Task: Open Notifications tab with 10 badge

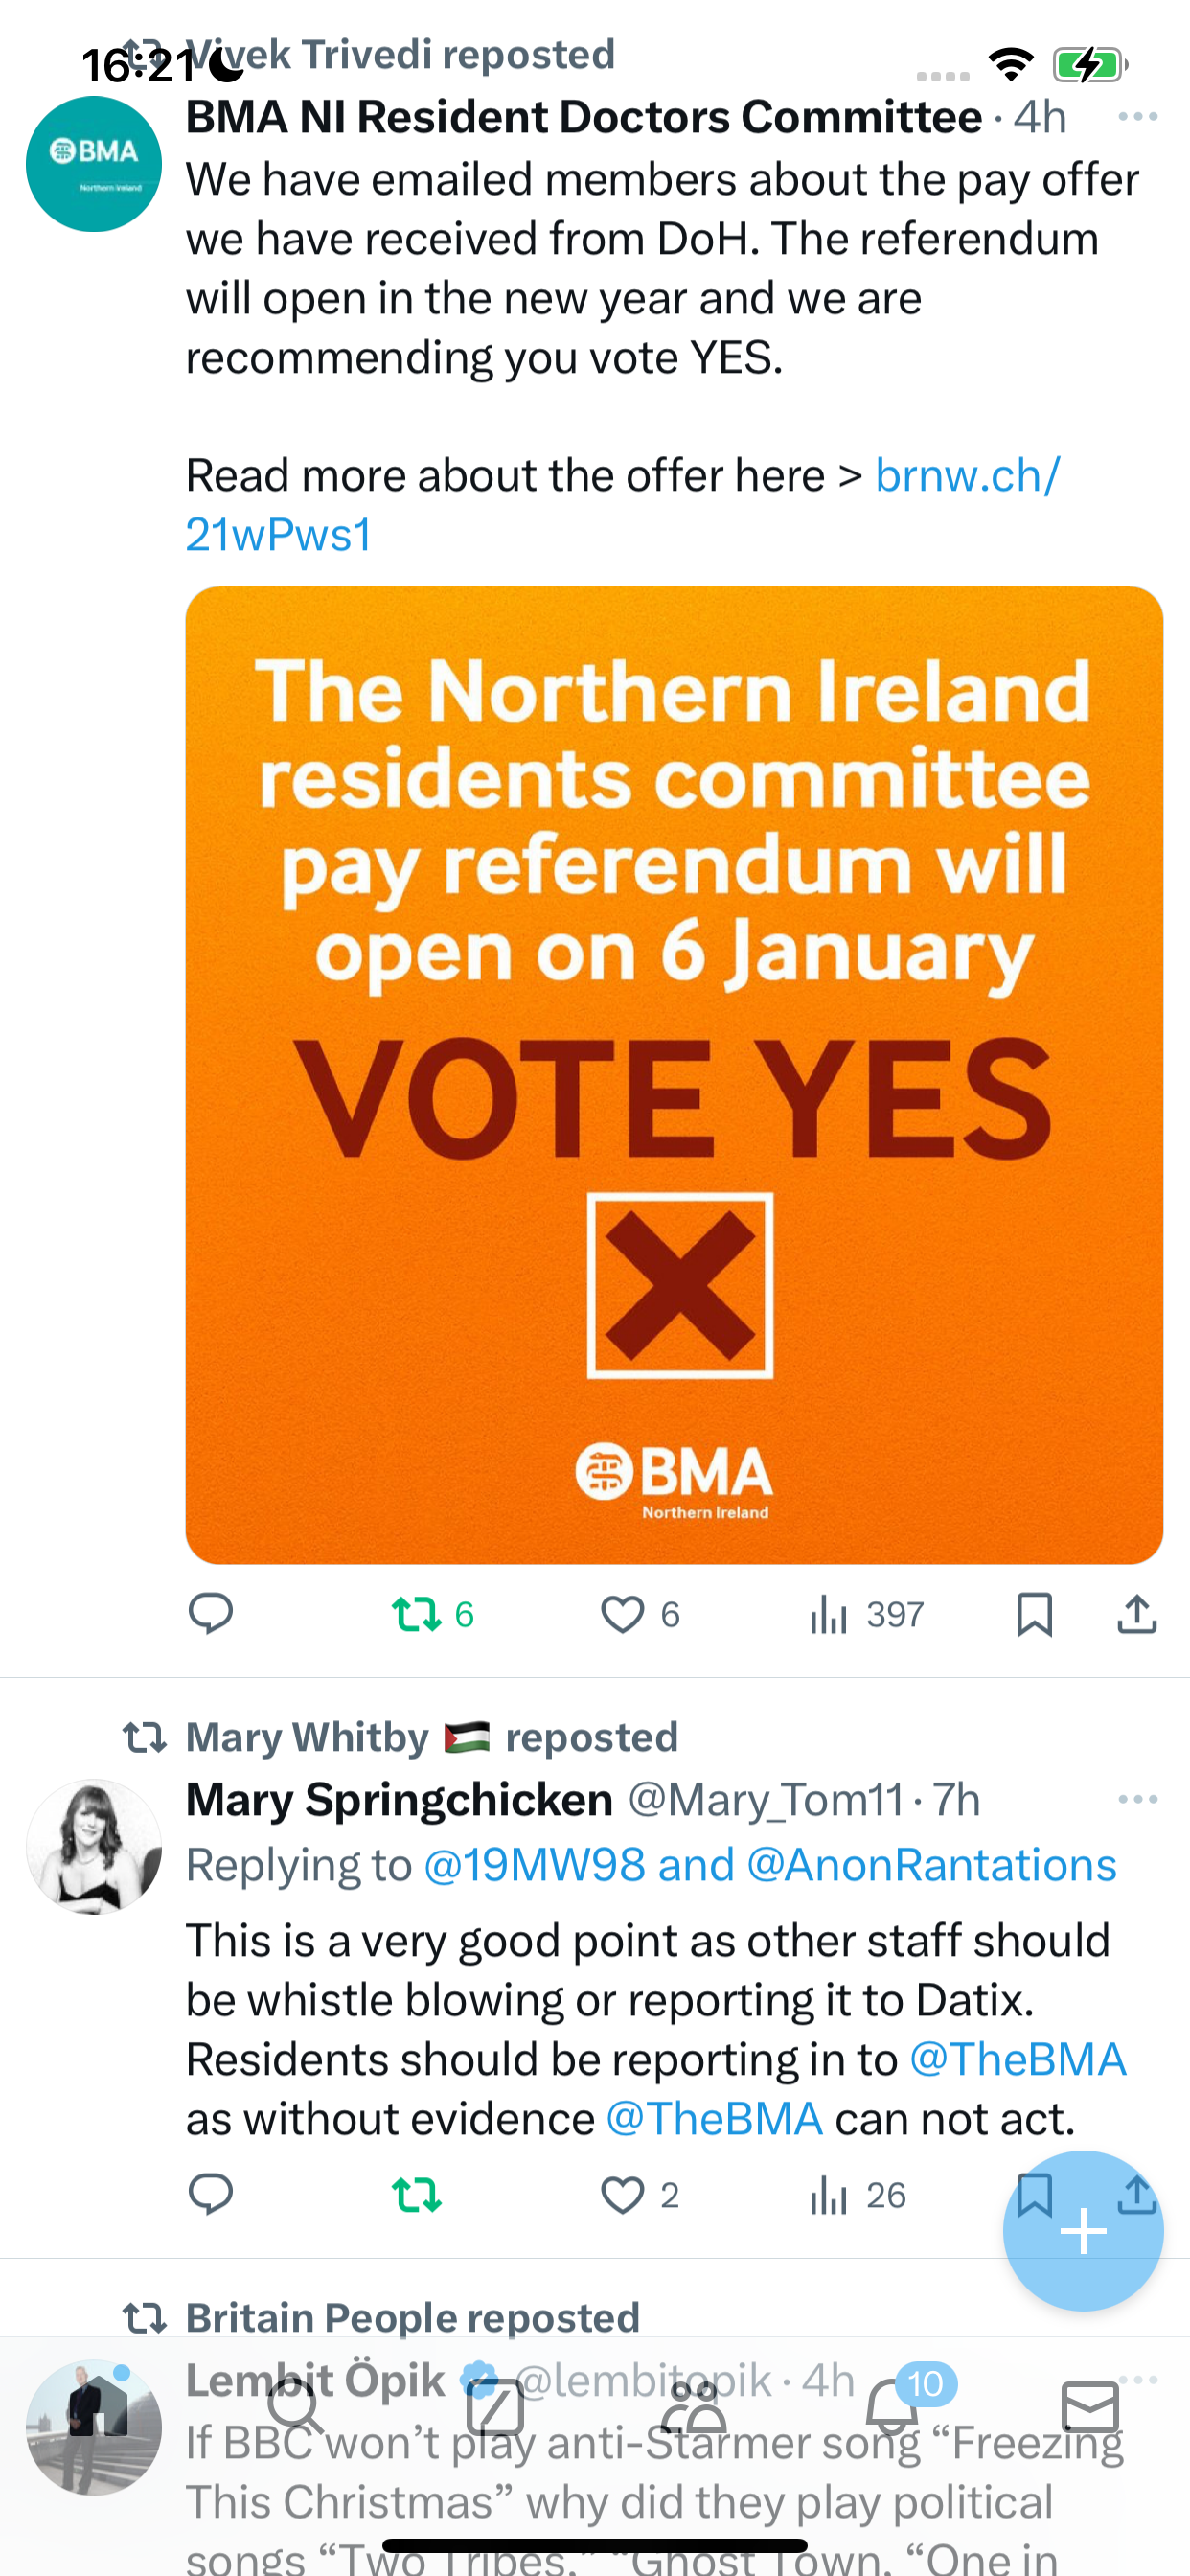Action: [x=893, y=2407]
